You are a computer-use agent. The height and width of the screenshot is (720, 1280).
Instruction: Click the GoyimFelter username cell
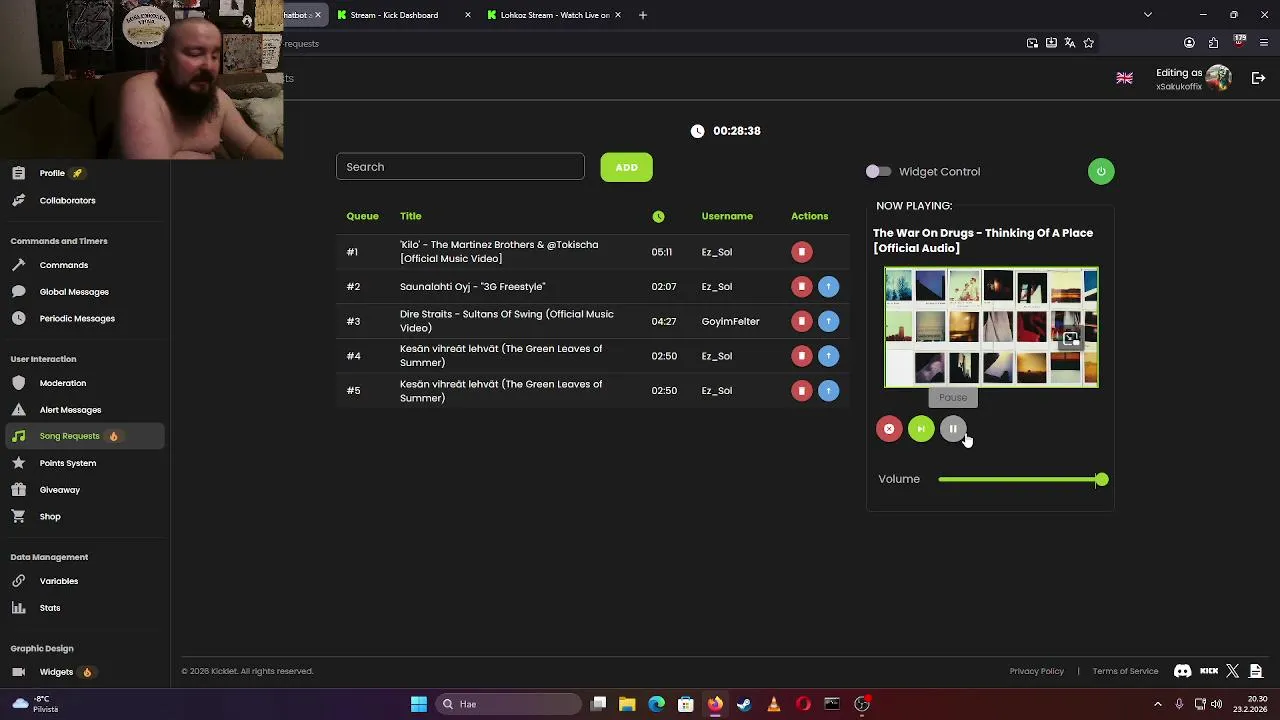click(x=731, y=321)
